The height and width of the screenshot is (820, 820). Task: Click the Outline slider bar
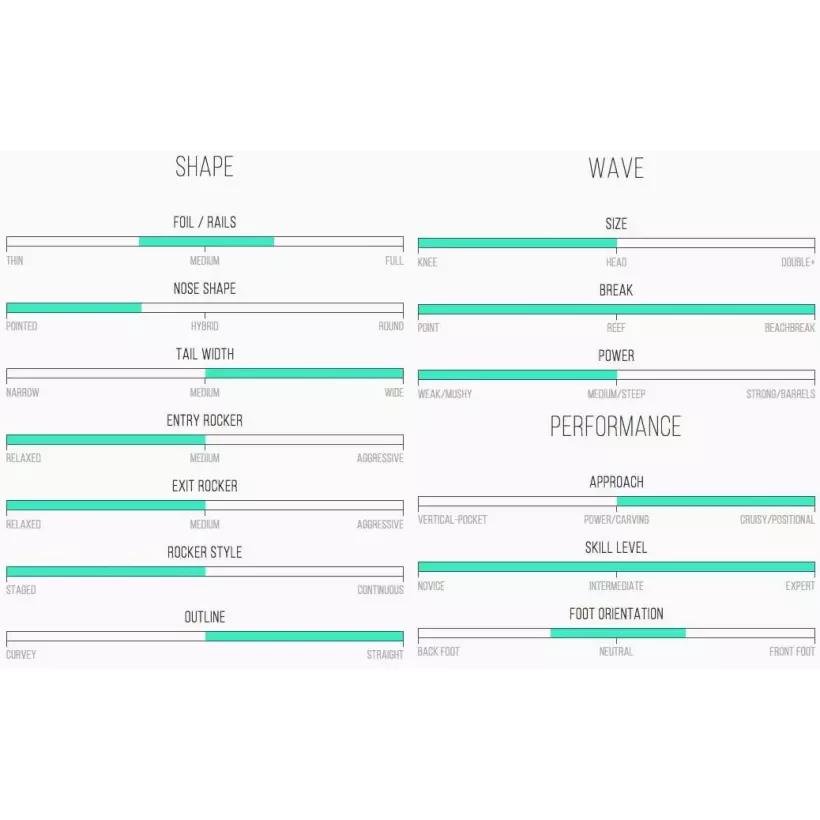[x=205, y=637]
